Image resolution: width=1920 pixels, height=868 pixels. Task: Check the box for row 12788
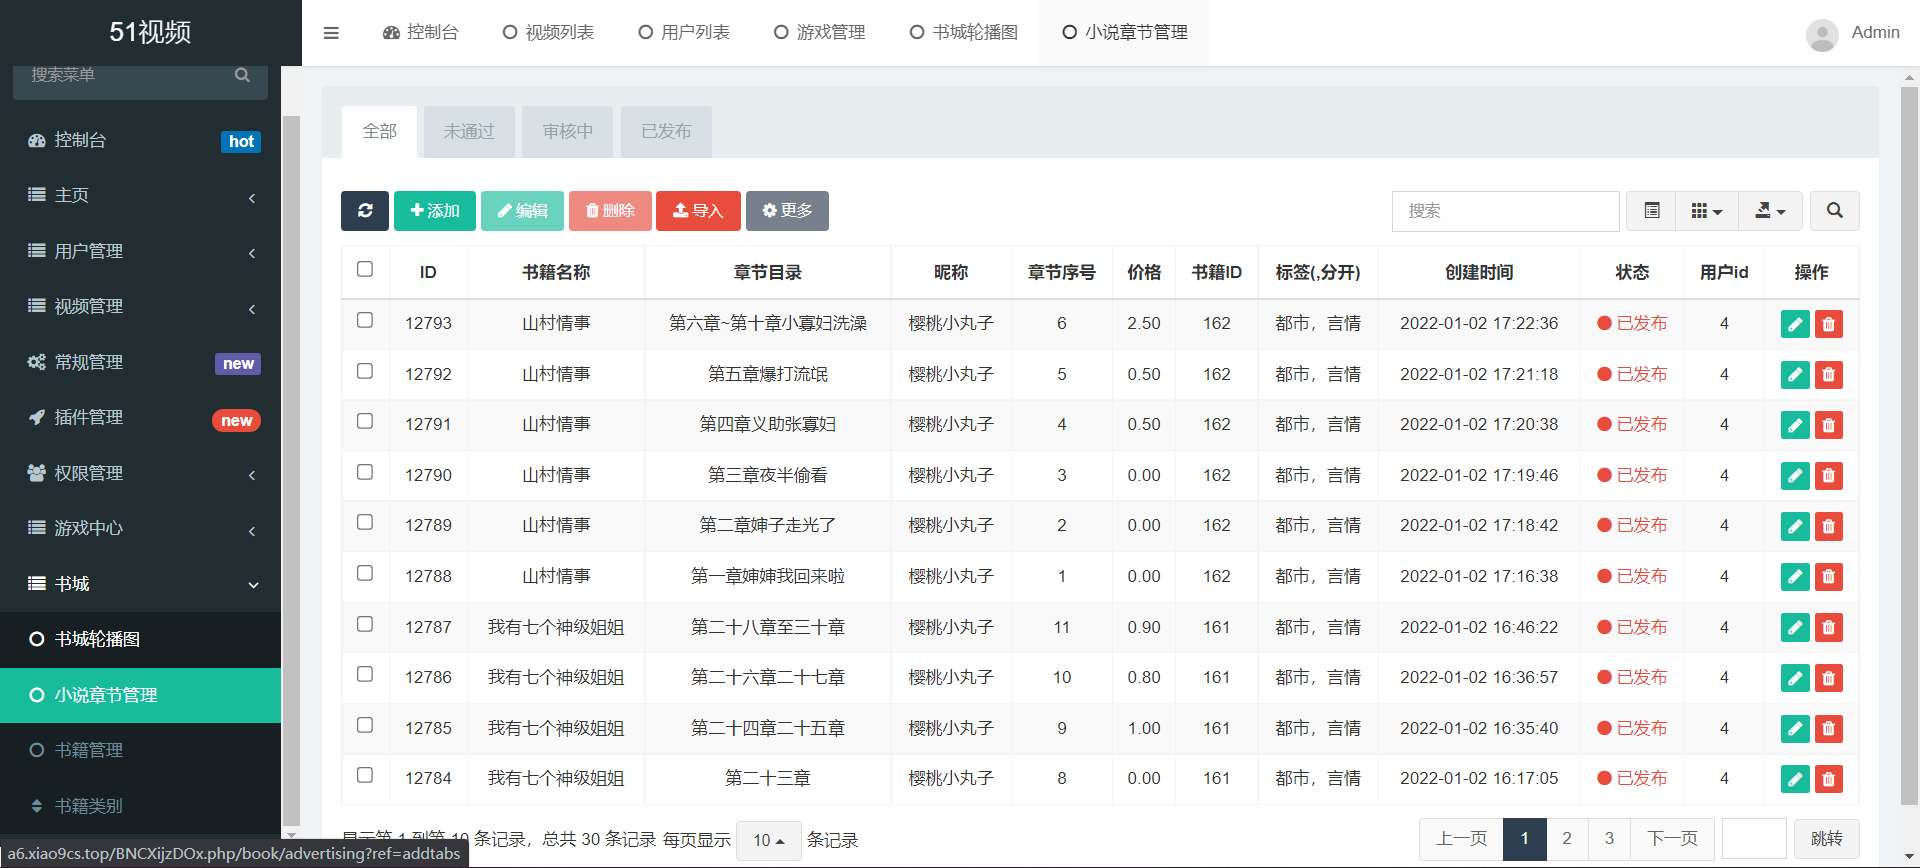[365, 573]
